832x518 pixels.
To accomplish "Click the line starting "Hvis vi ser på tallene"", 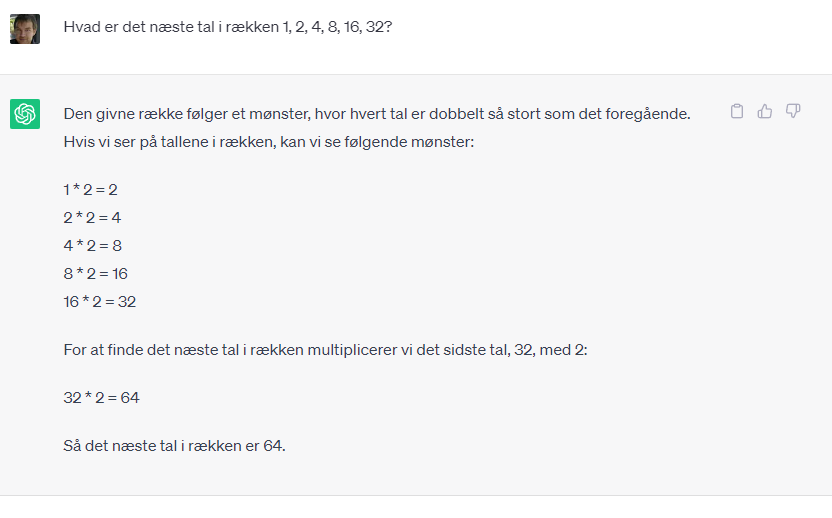I will click(x=268, y=142).
